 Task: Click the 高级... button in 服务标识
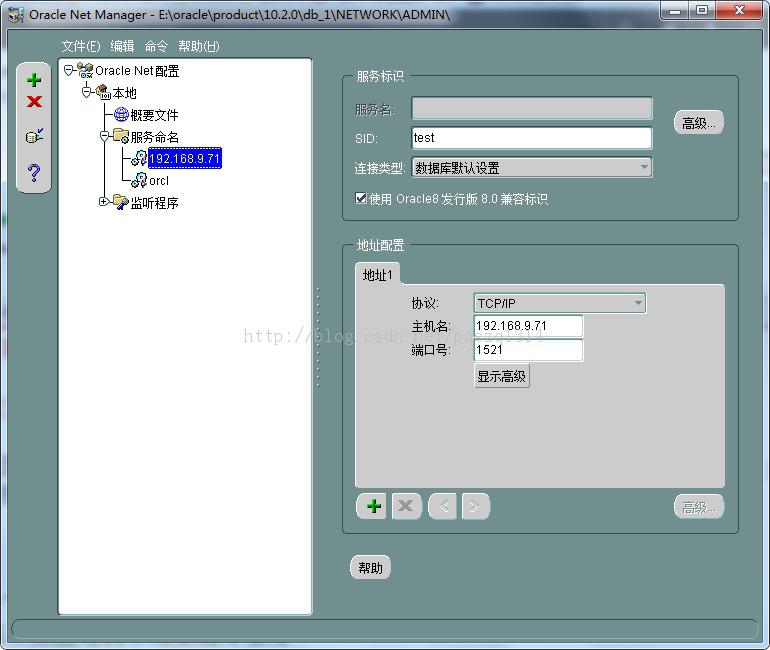[699, 123]
